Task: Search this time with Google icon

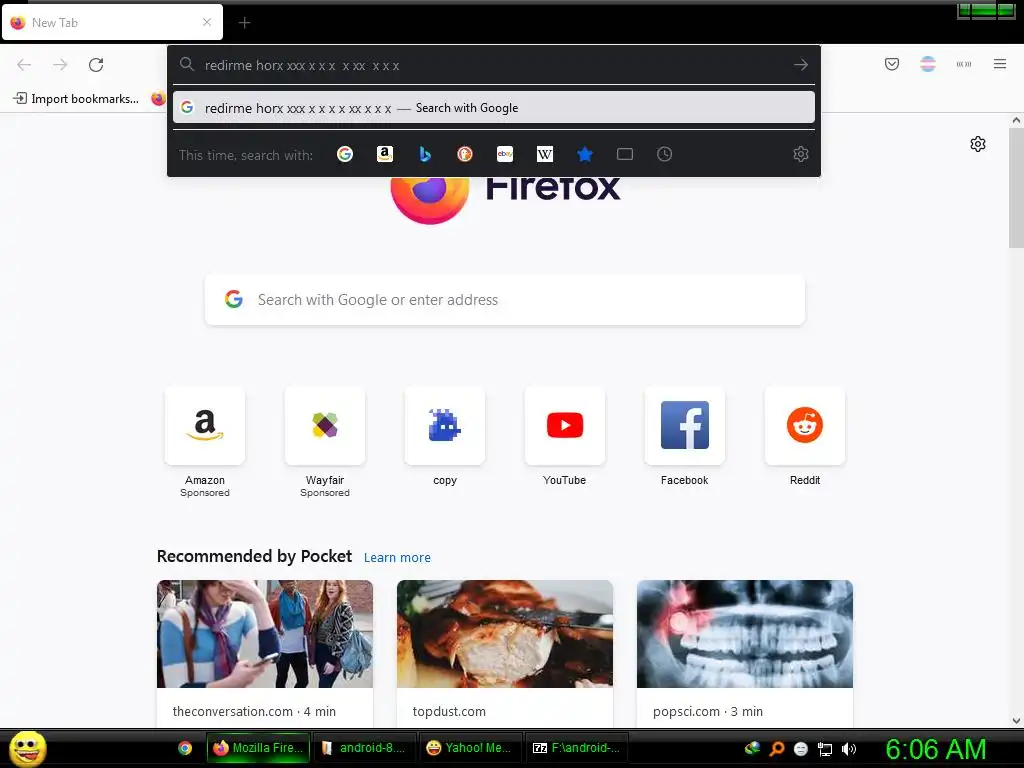Action: [x=345, y=154]
